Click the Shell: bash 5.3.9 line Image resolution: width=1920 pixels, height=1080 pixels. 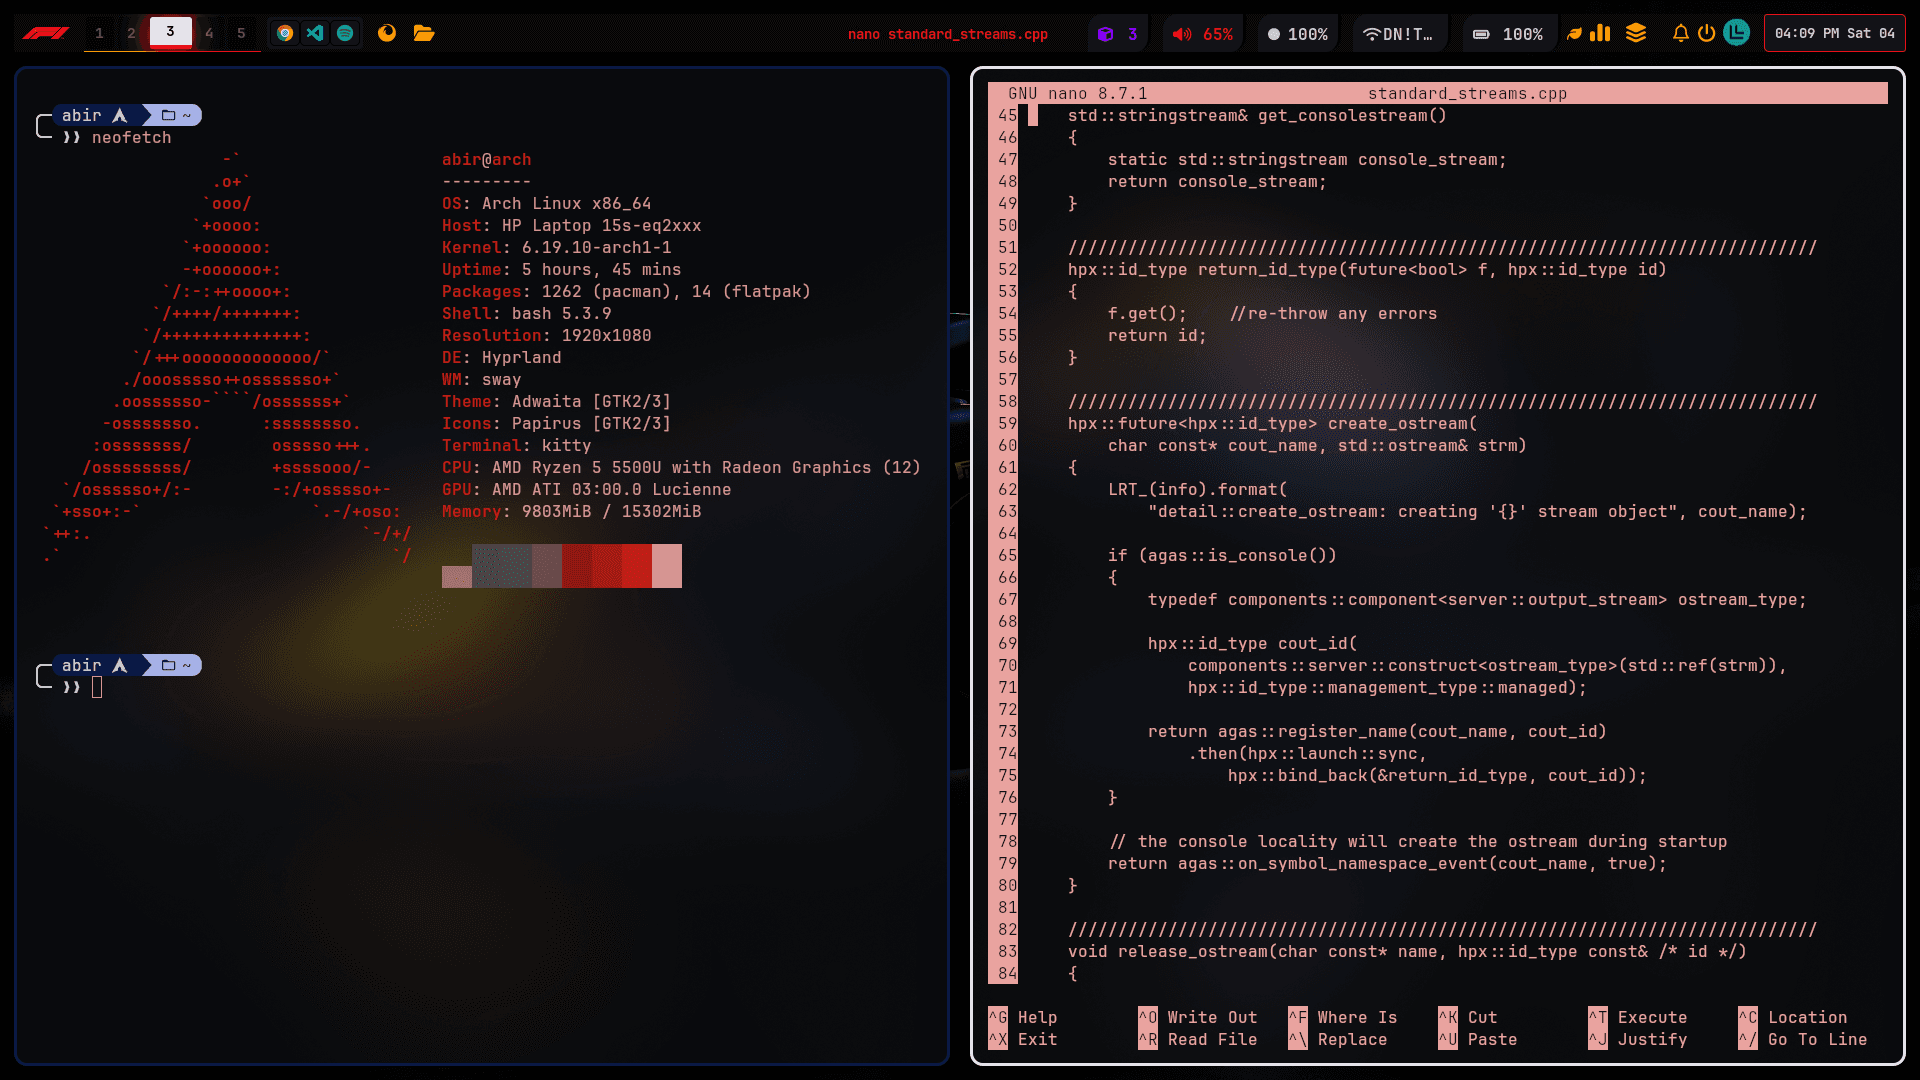[527, 313]
